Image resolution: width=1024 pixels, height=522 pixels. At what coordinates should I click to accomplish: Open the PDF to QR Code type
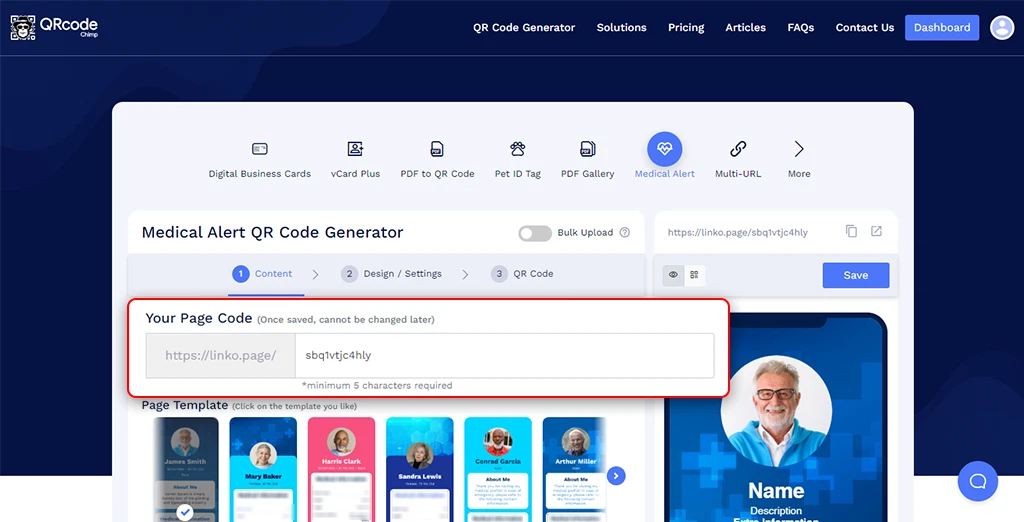coord(437,149)
